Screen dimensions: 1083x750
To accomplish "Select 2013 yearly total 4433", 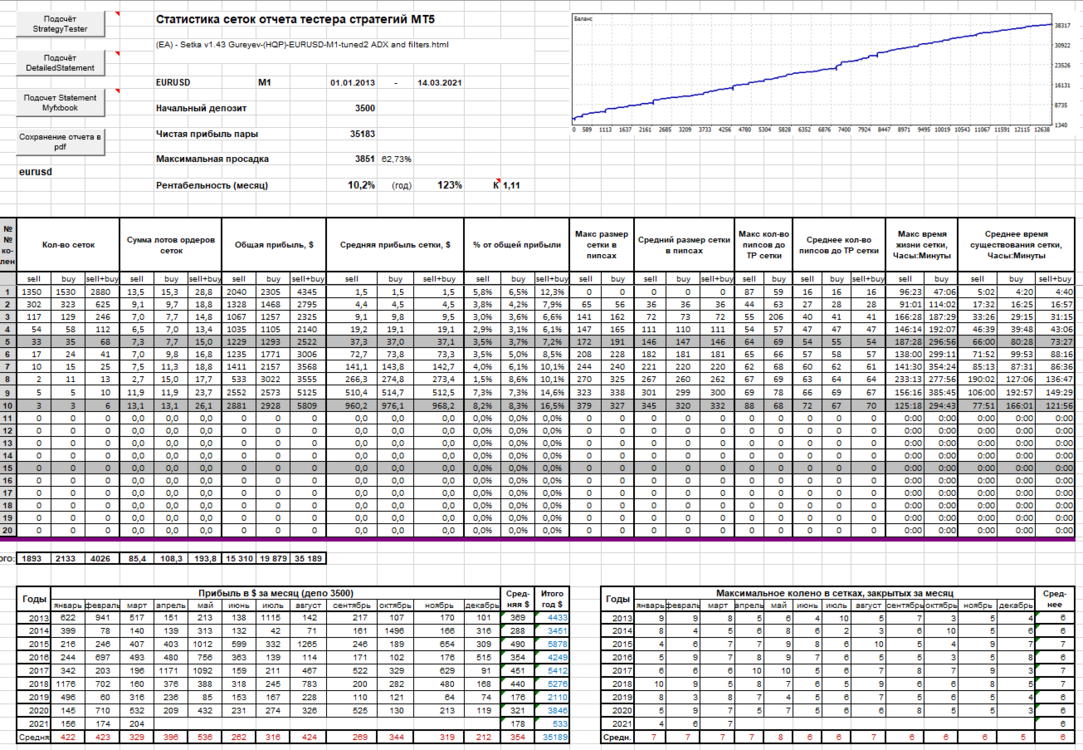I will (x=552, y=618).
